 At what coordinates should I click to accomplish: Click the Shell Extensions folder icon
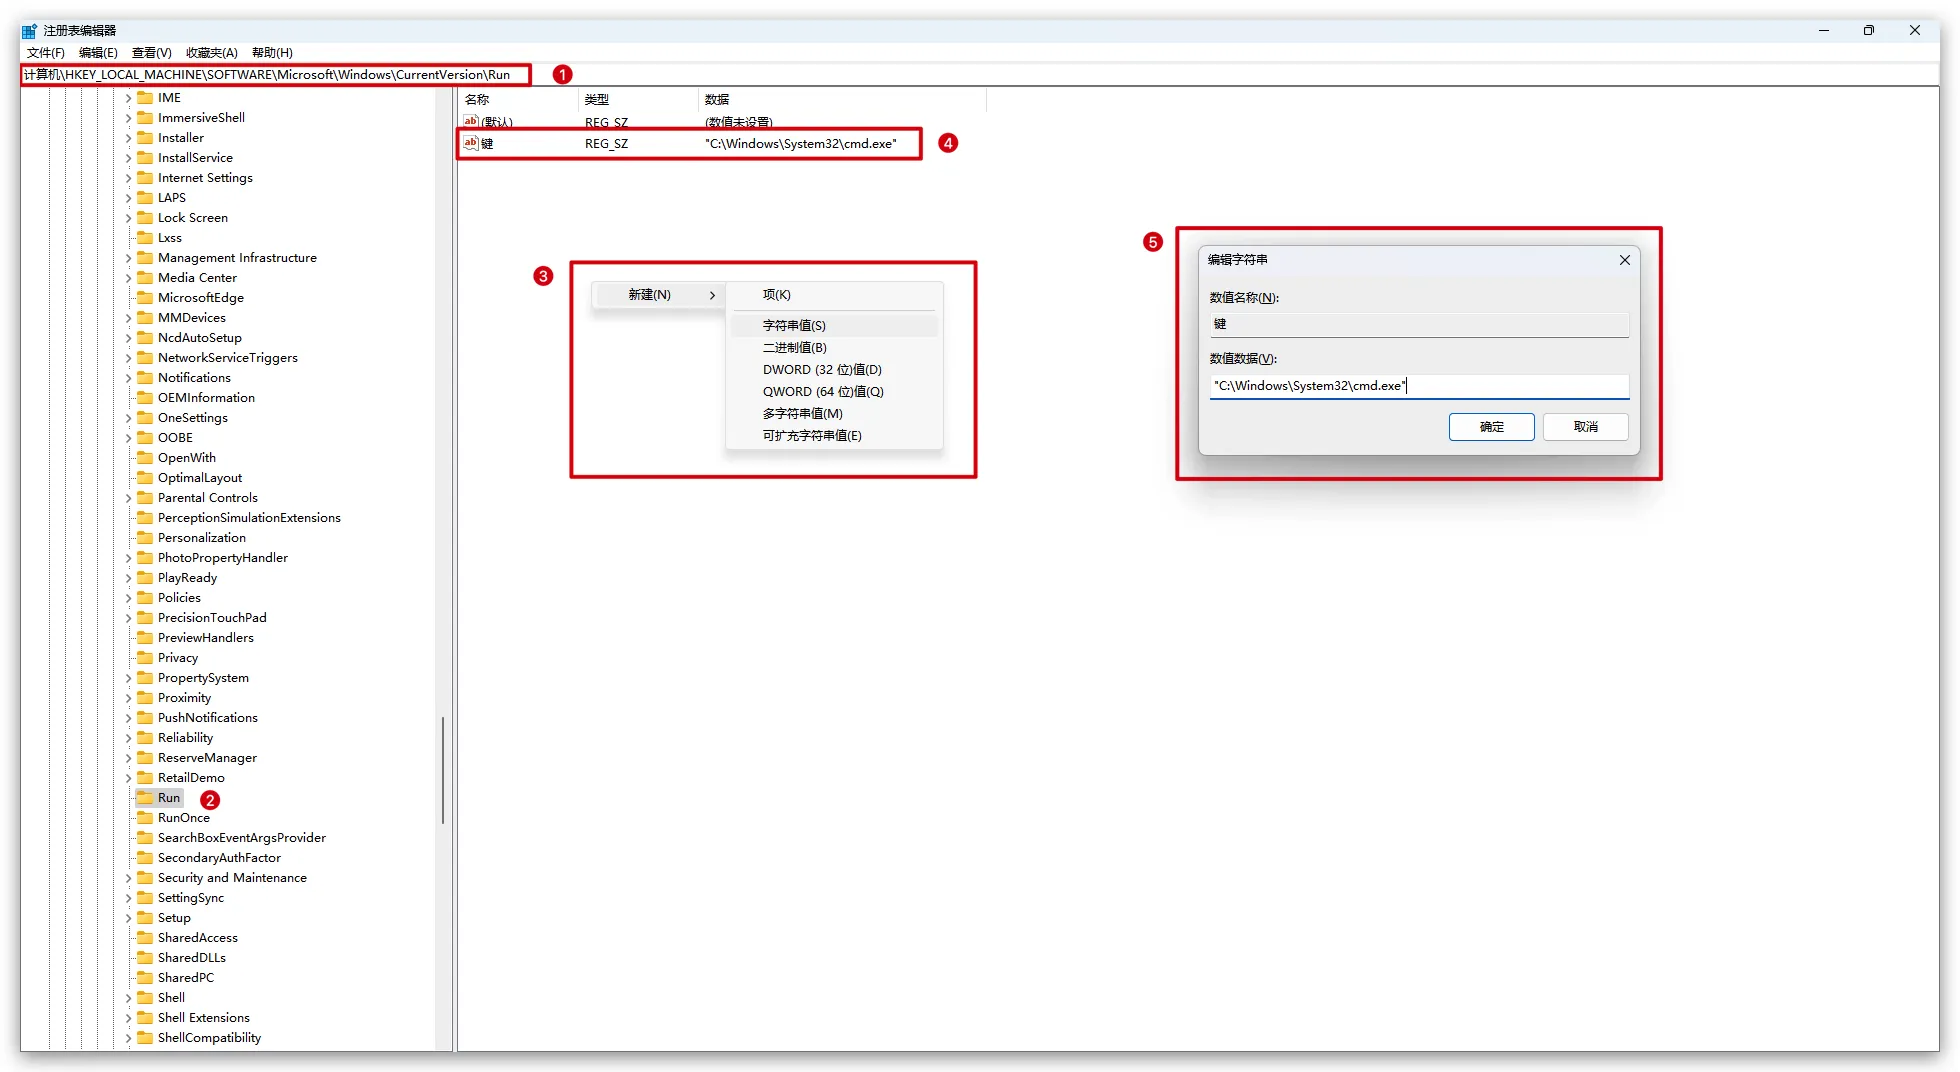click(145, 1018)
